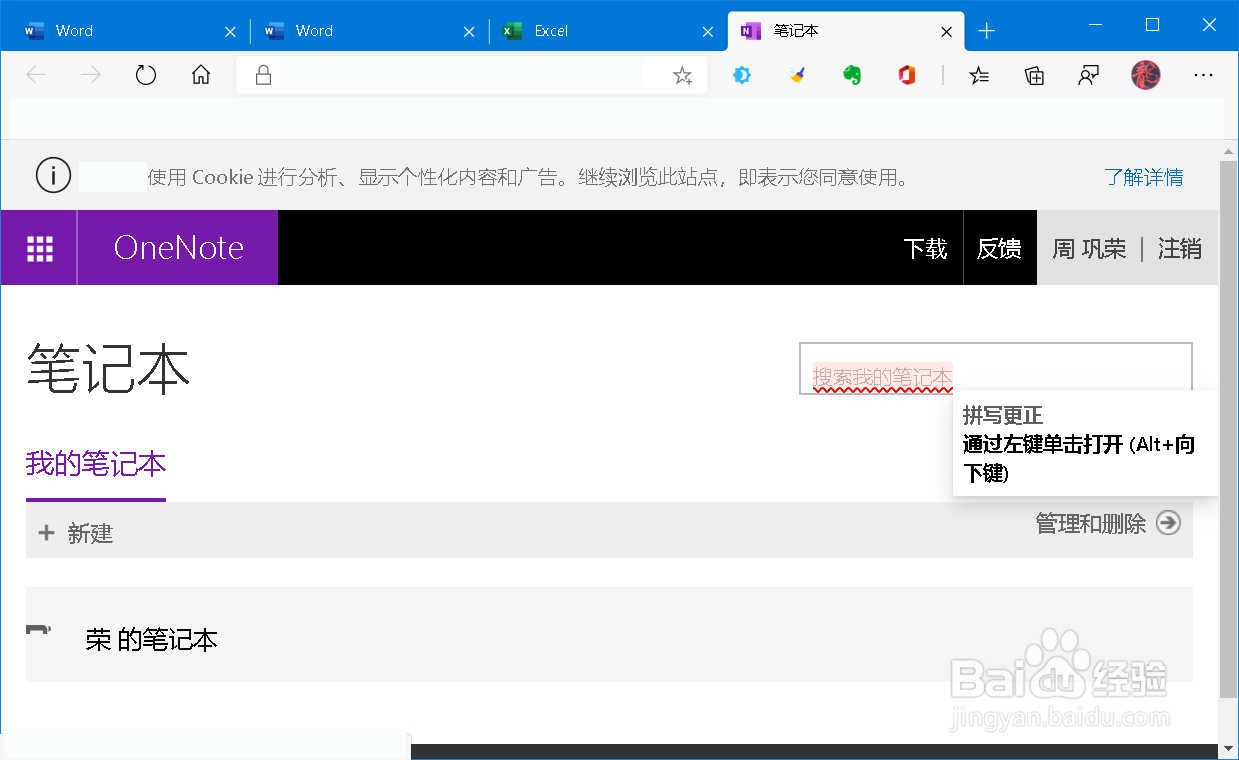1239x760 pixels.
Task: Close the 笔记本 OneNote tab
Action: coord(947,32)
